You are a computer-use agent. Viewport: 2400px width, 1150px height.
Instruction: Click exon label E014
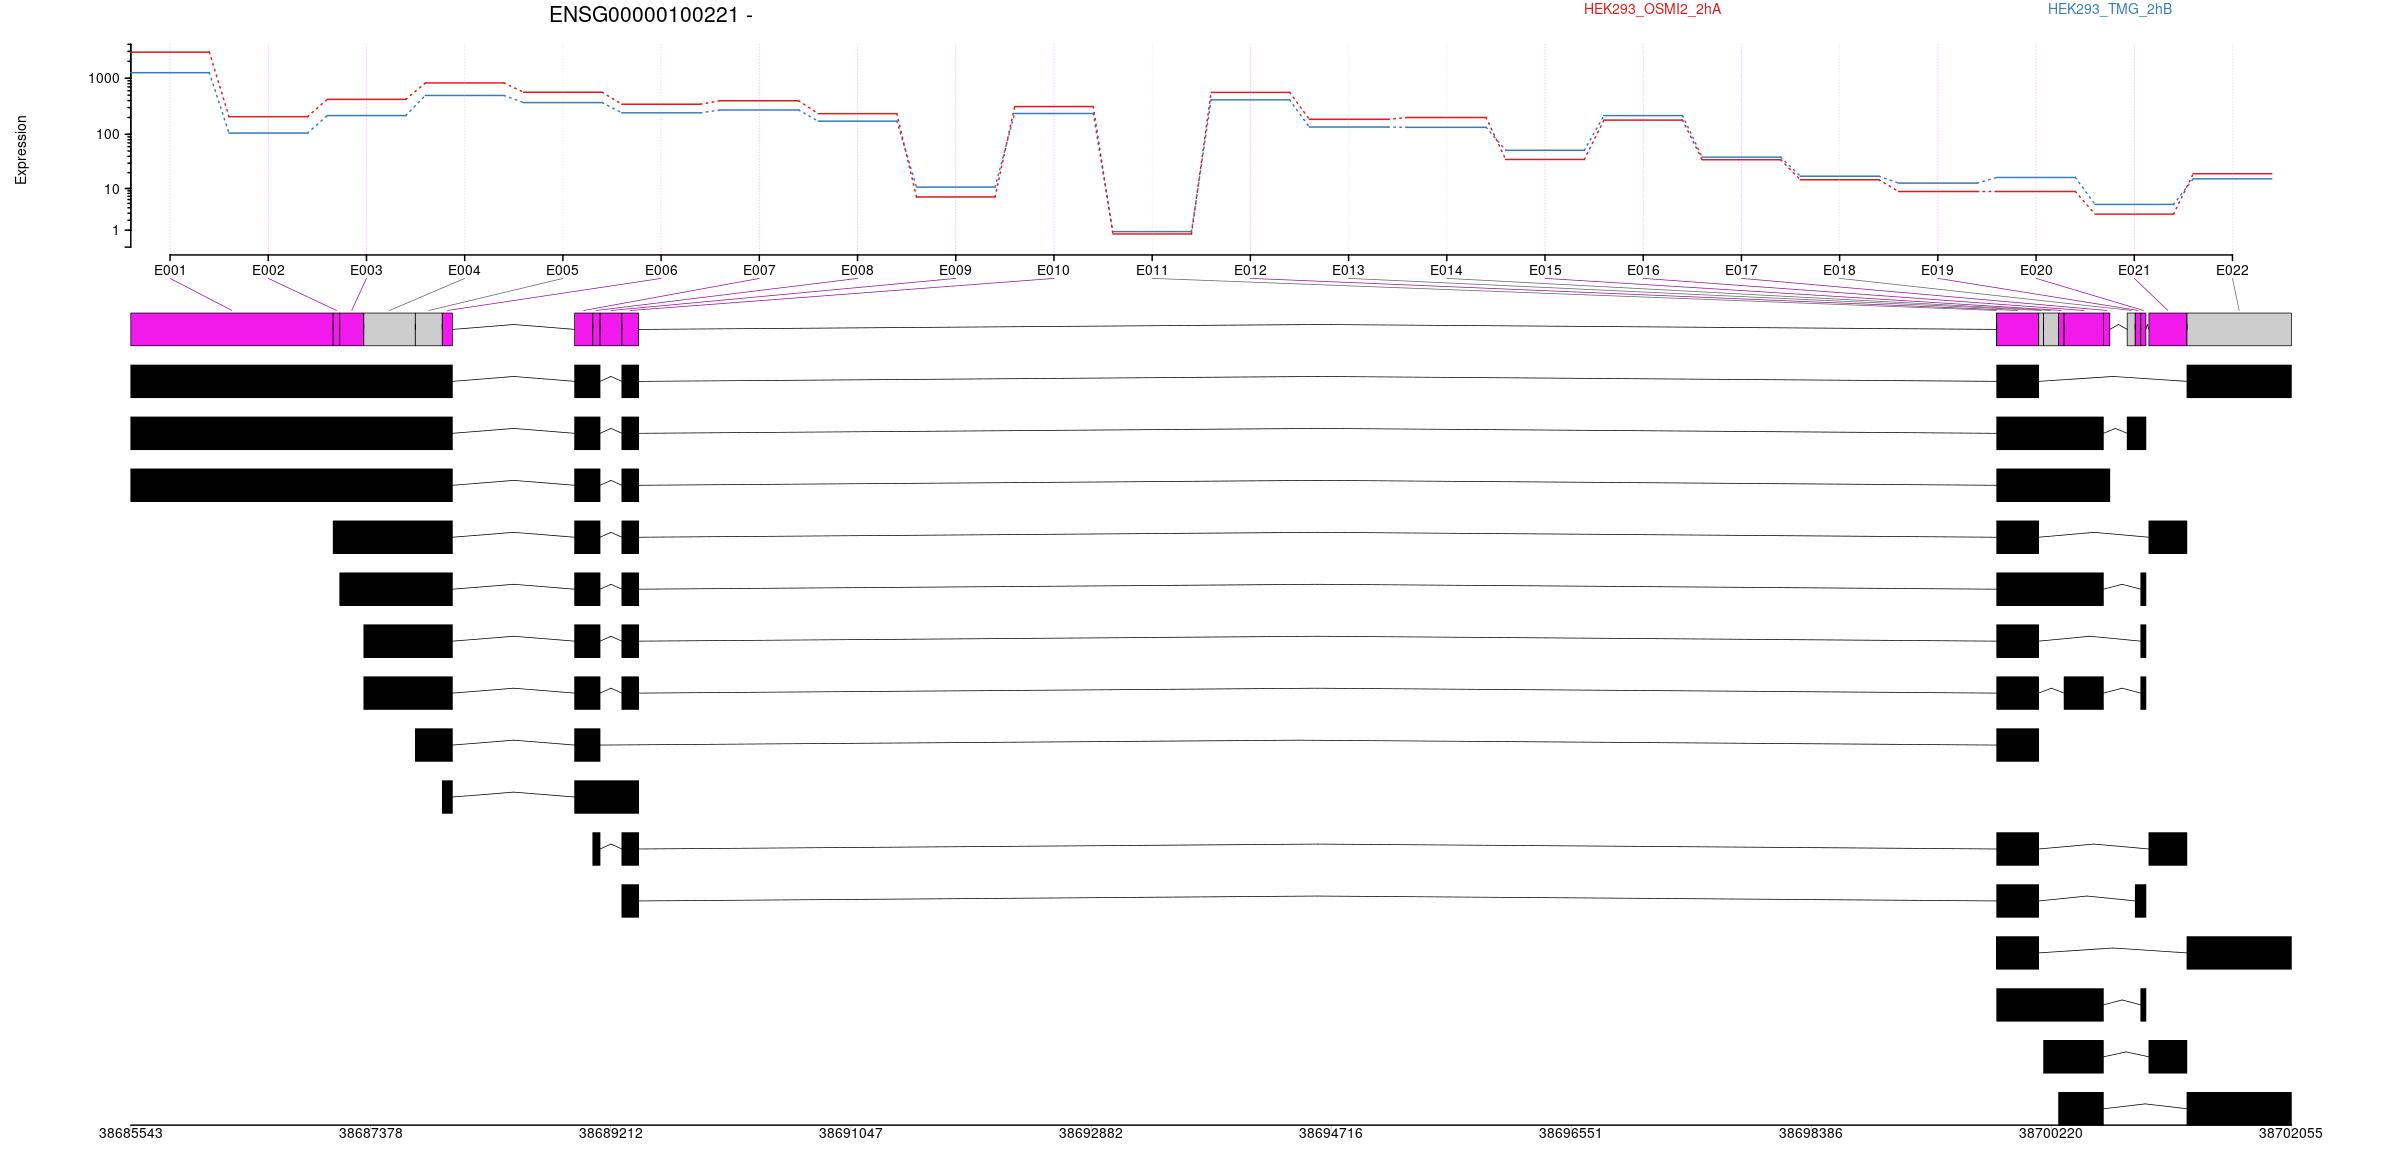(x=1446, y=270)
